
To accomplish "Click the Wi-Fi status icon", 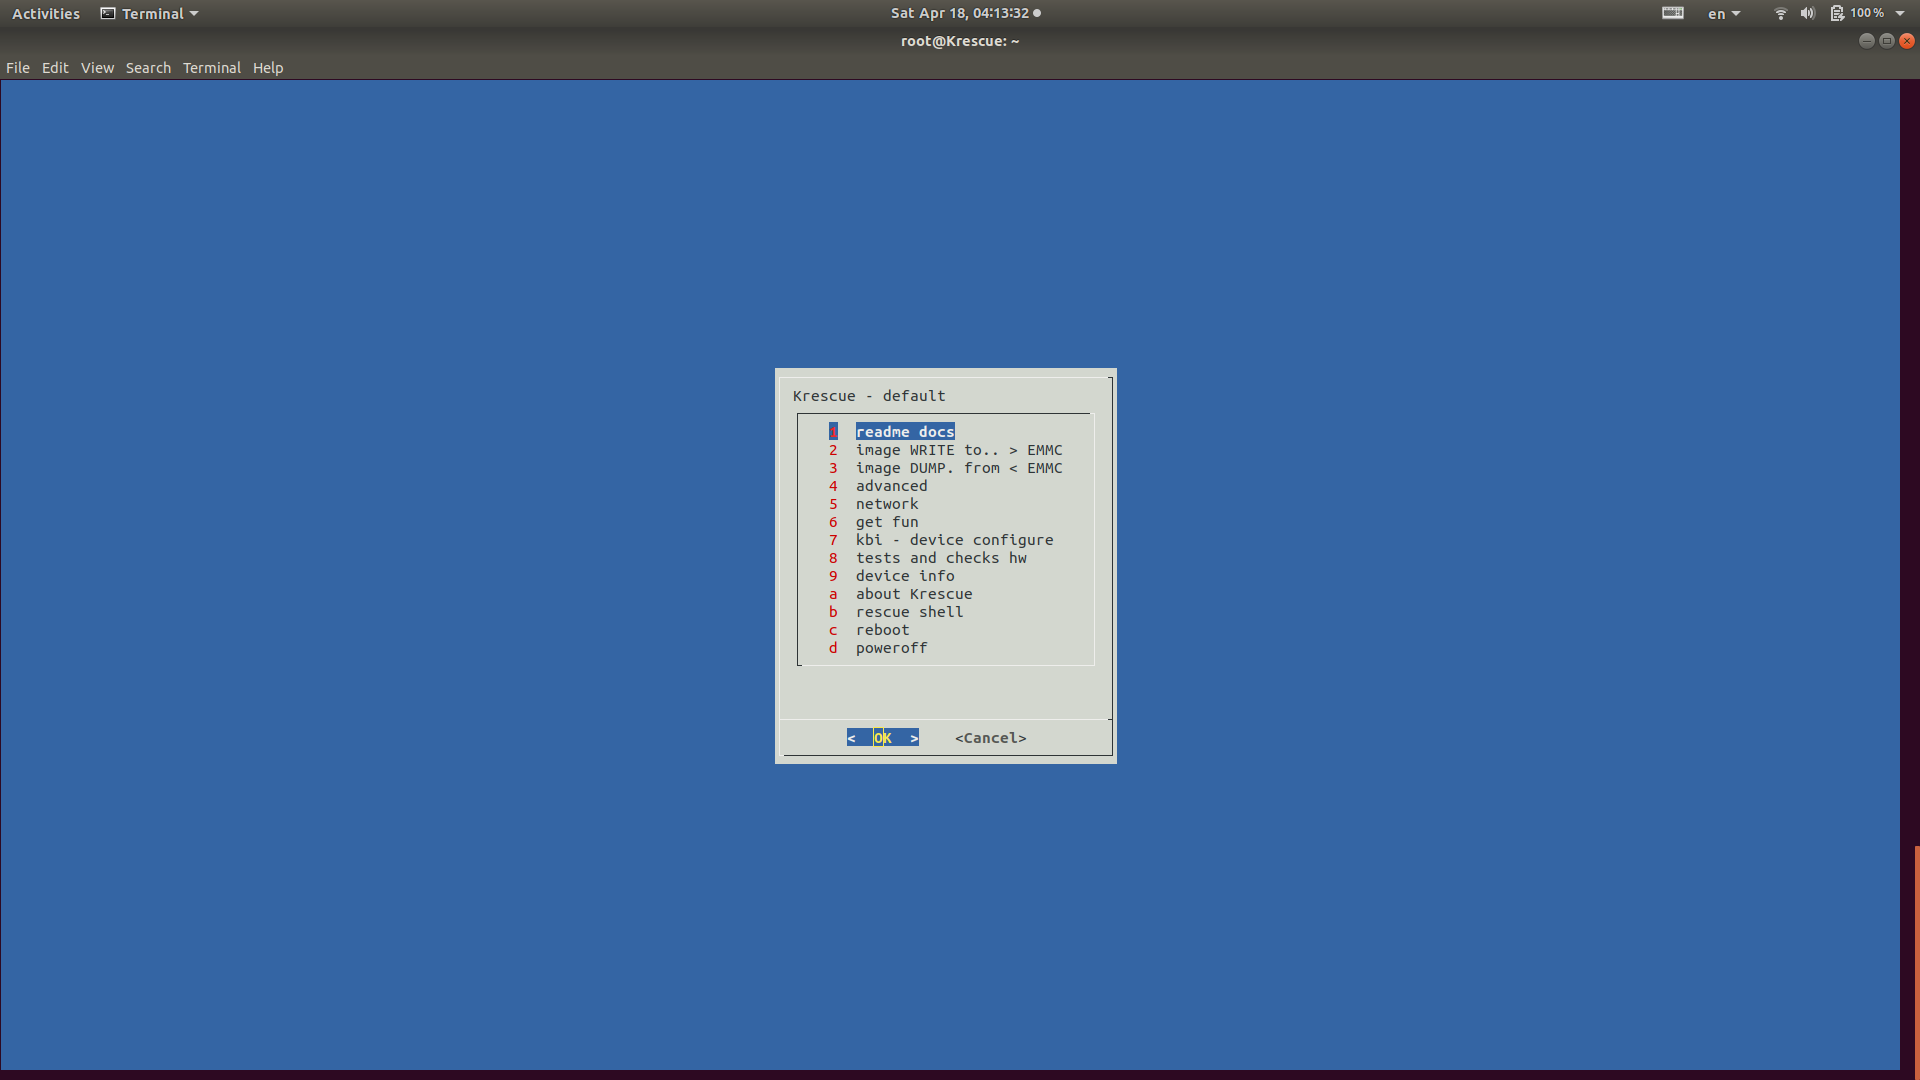I will pos(1780,13).
